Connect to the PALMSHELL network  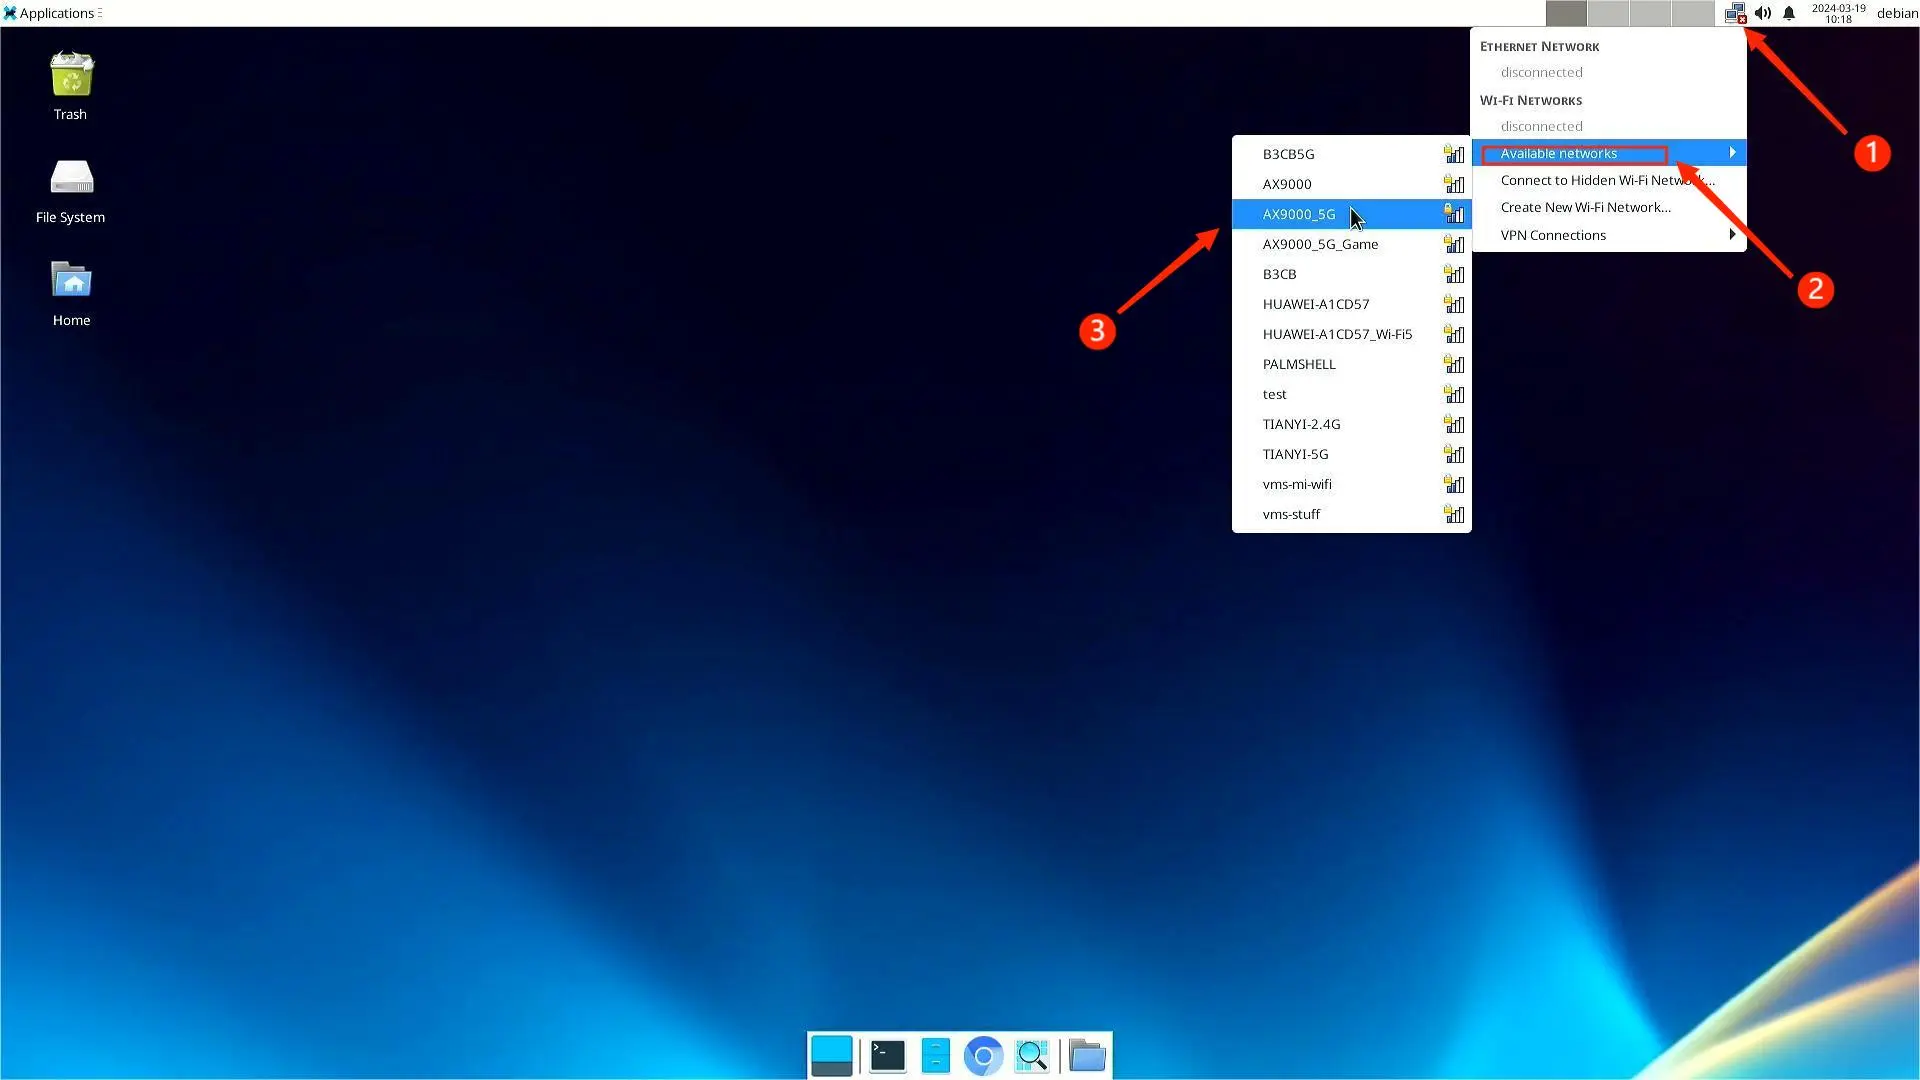1351,364
